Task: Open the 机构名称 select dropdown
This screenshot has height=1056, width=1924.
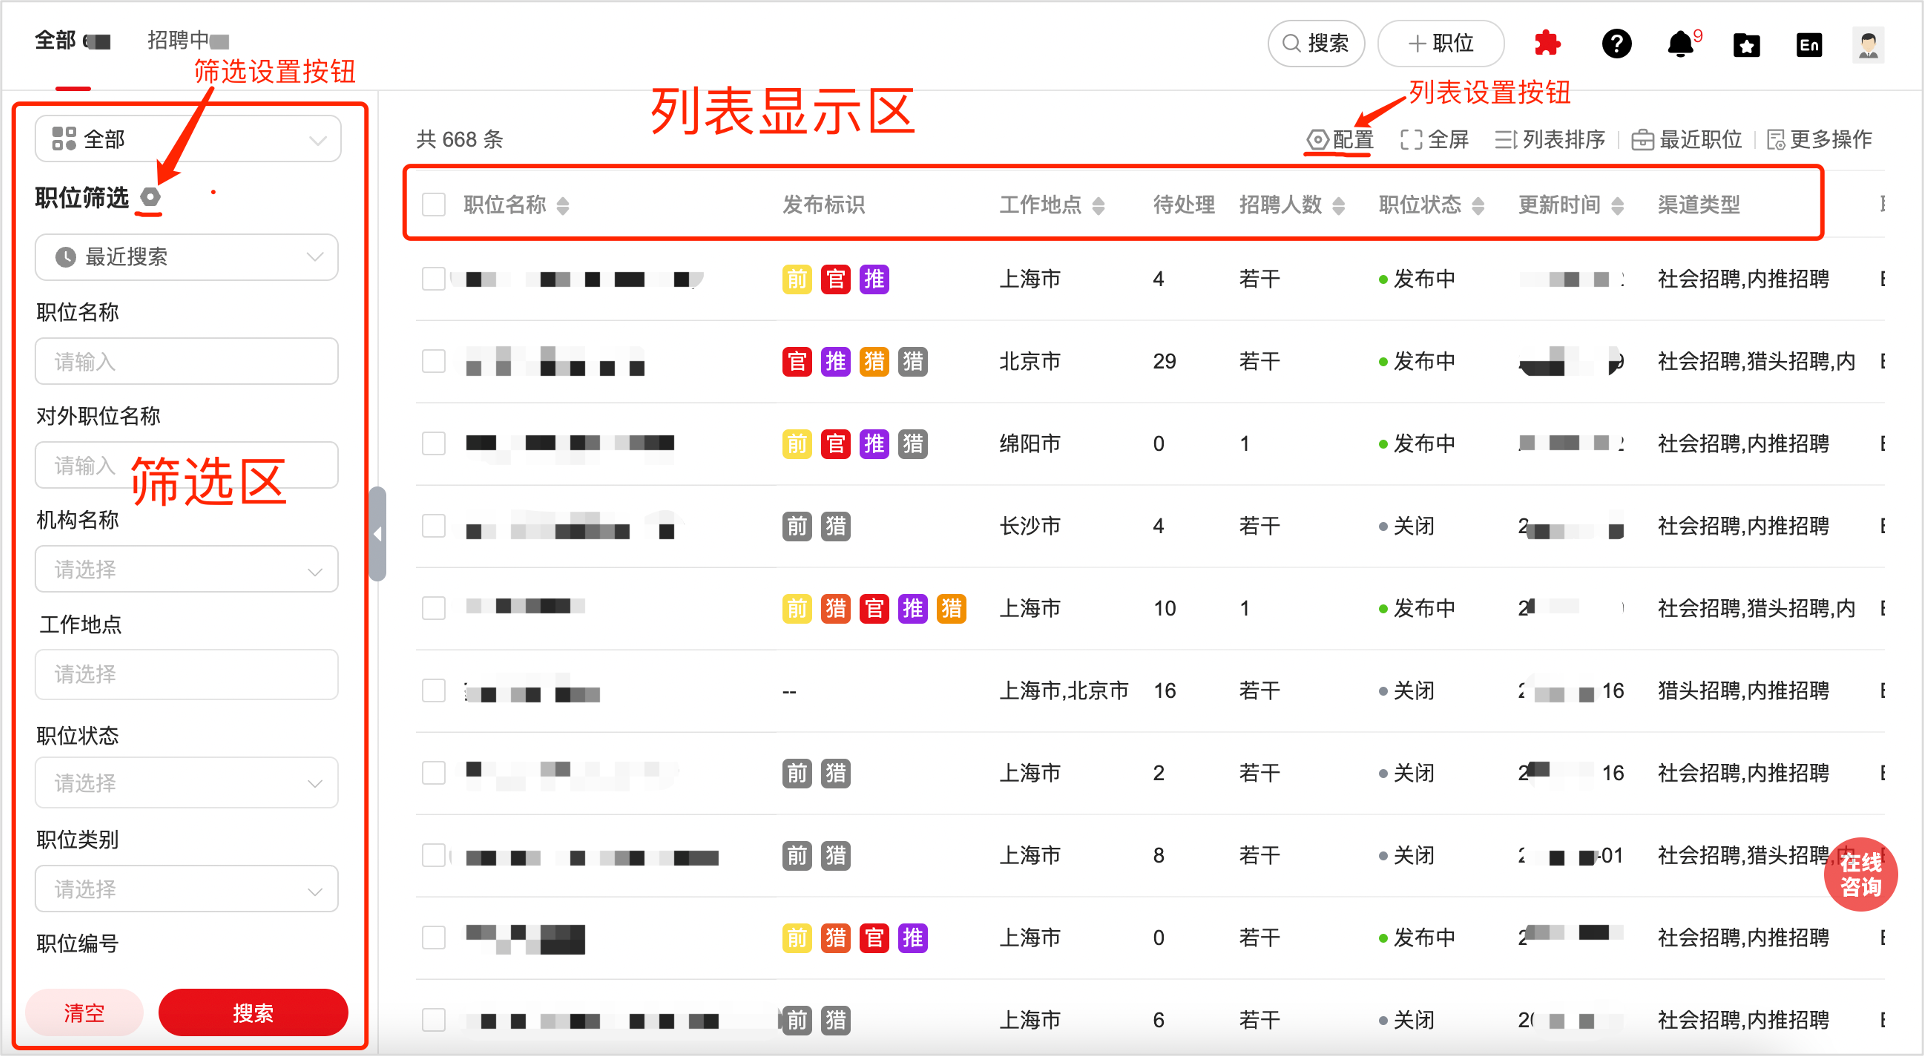Action: click(x=187, y=569)
